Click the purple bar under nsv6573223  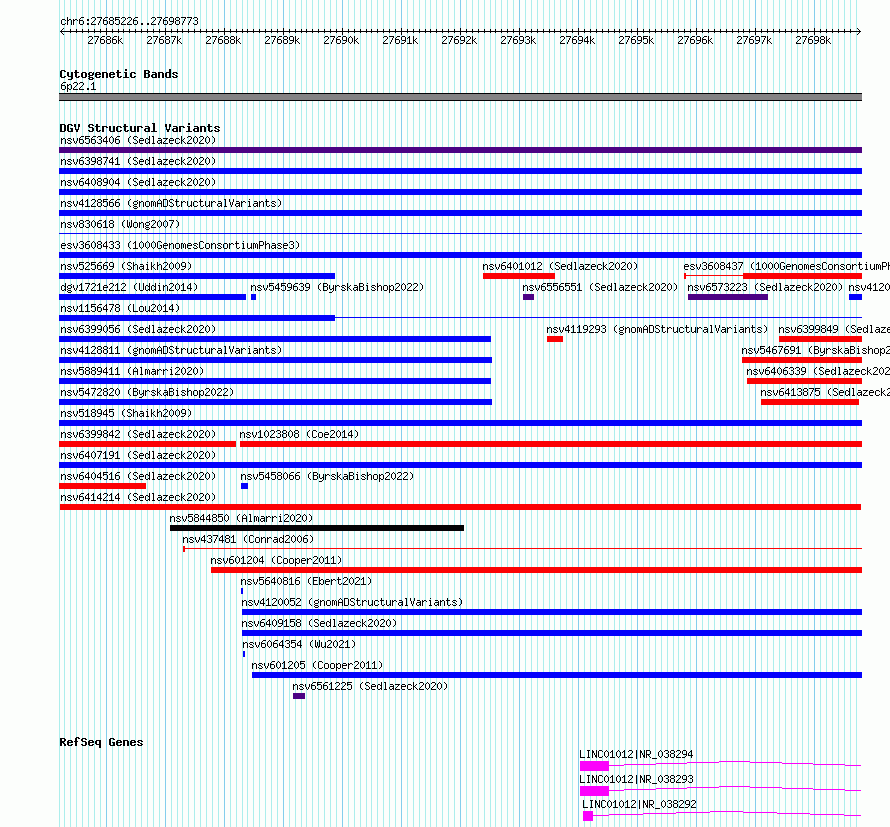[728, 297]
